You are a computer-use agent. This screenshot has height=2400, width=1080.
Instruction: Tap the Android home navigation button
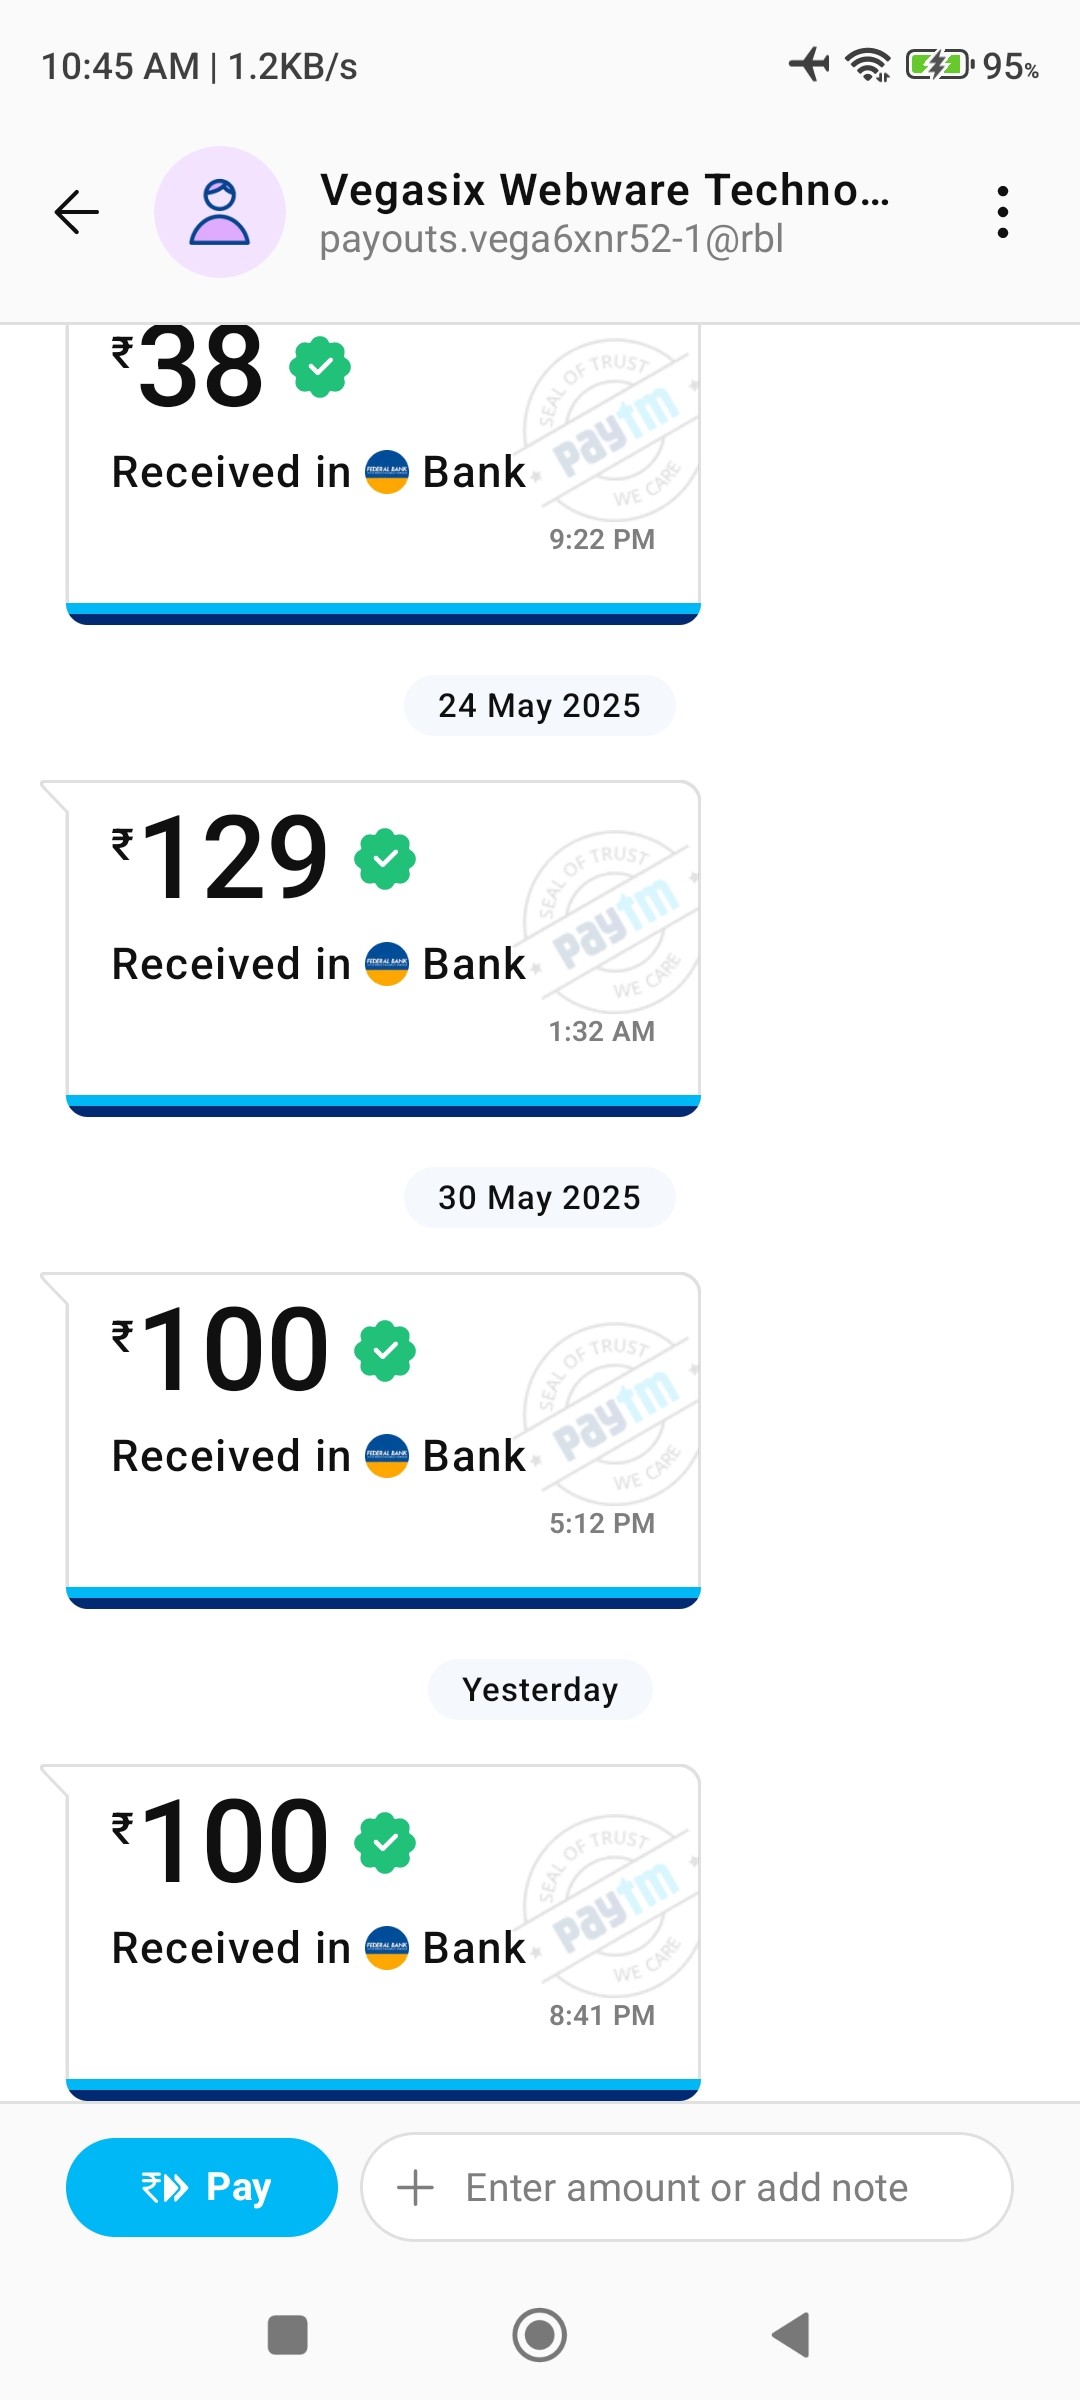[540, 2335]
